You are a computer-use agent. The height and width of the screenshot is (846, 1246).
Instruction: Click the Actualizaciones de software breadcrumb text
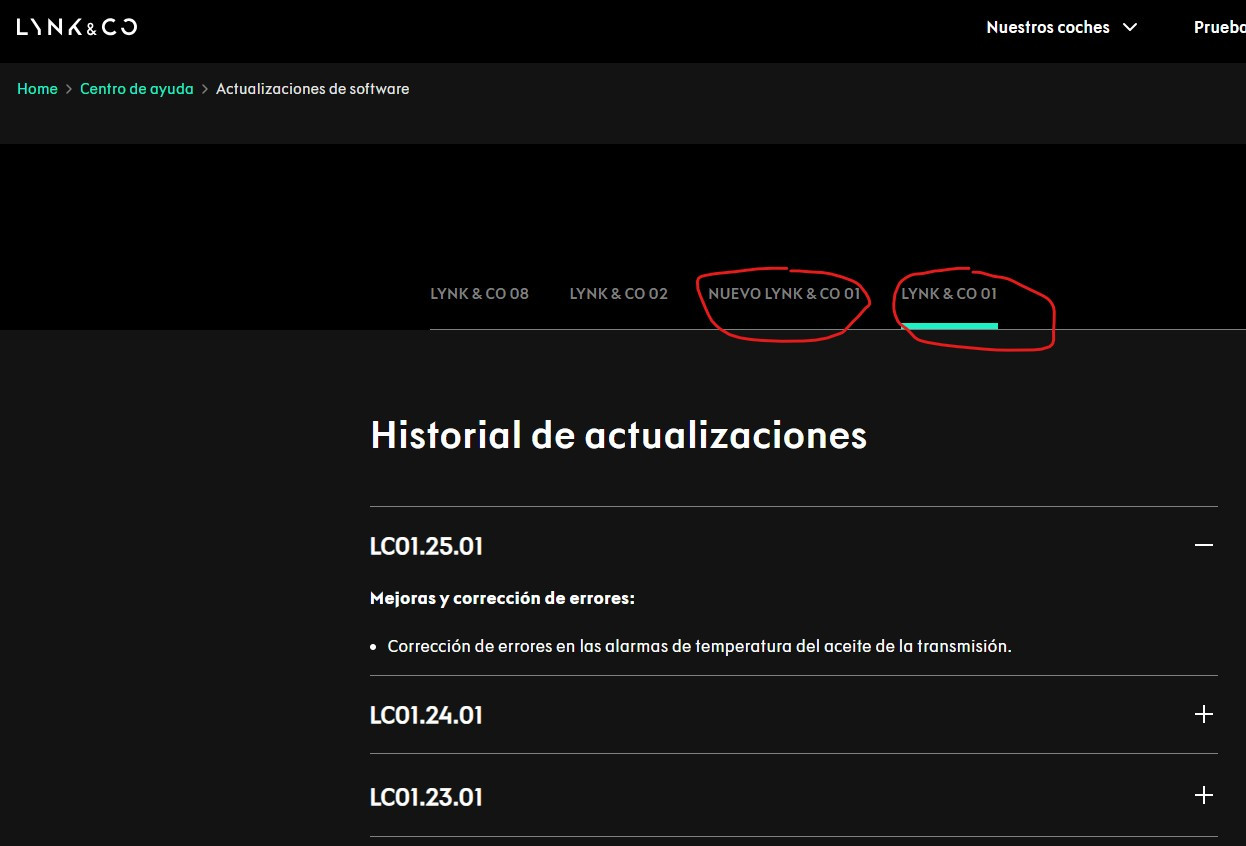[x=312, y=89]
